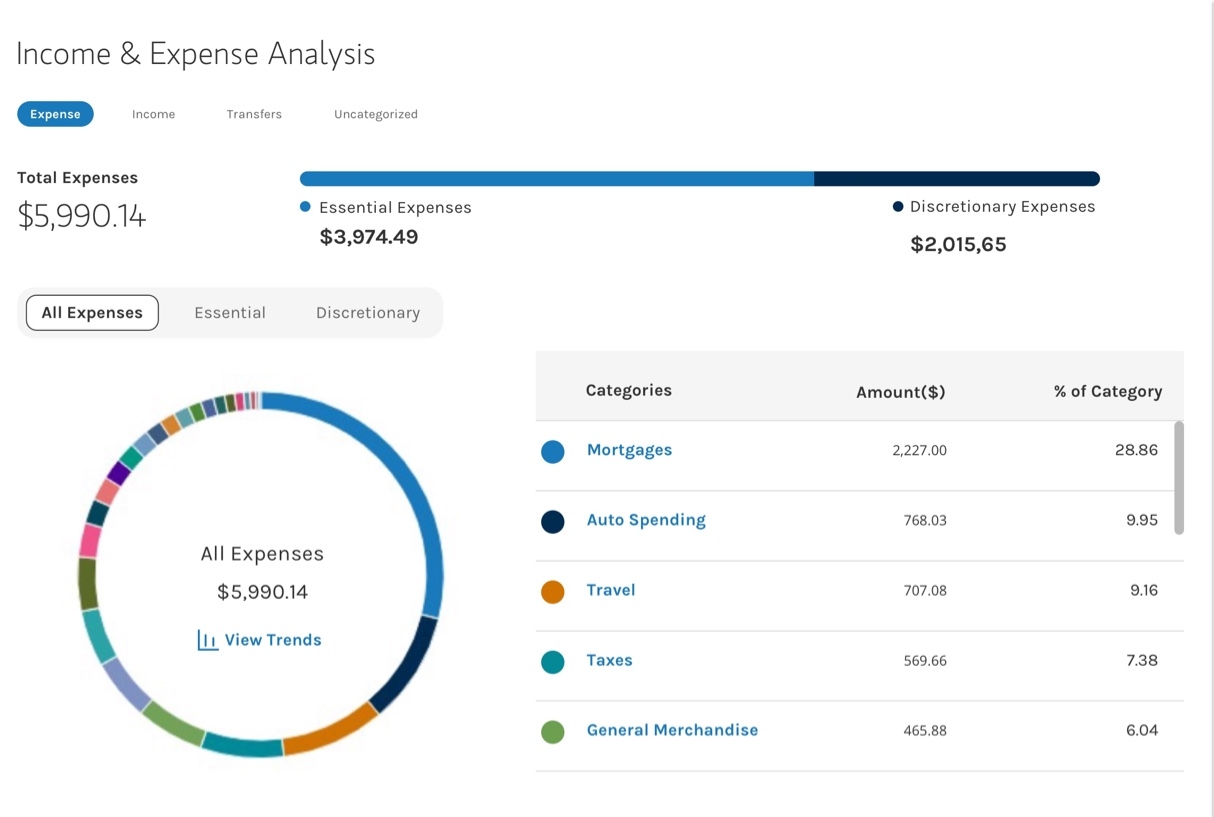Open the Transfers tab
Image resolution: width=1214 pixels, height=817 pixels.
[x=254, y=113]
